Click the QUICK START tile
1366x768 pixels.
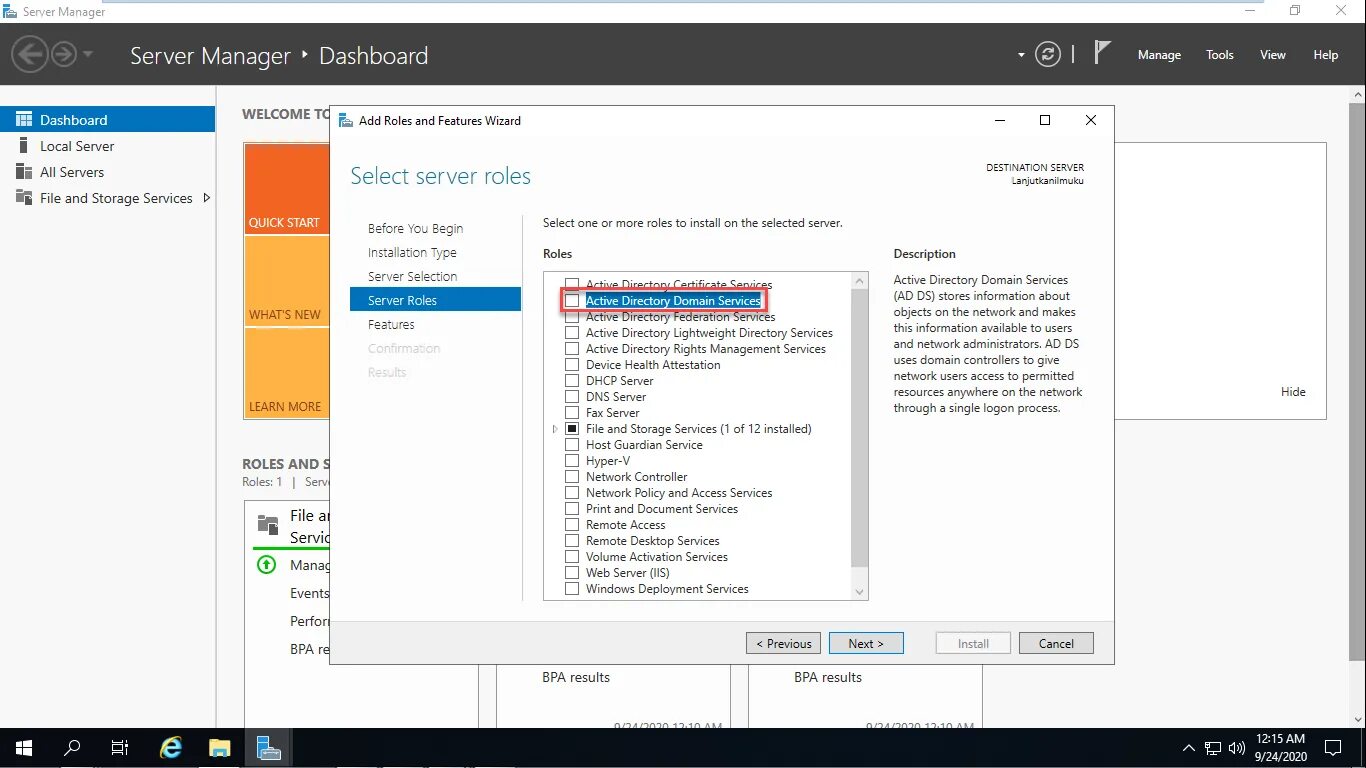point(287,189)
